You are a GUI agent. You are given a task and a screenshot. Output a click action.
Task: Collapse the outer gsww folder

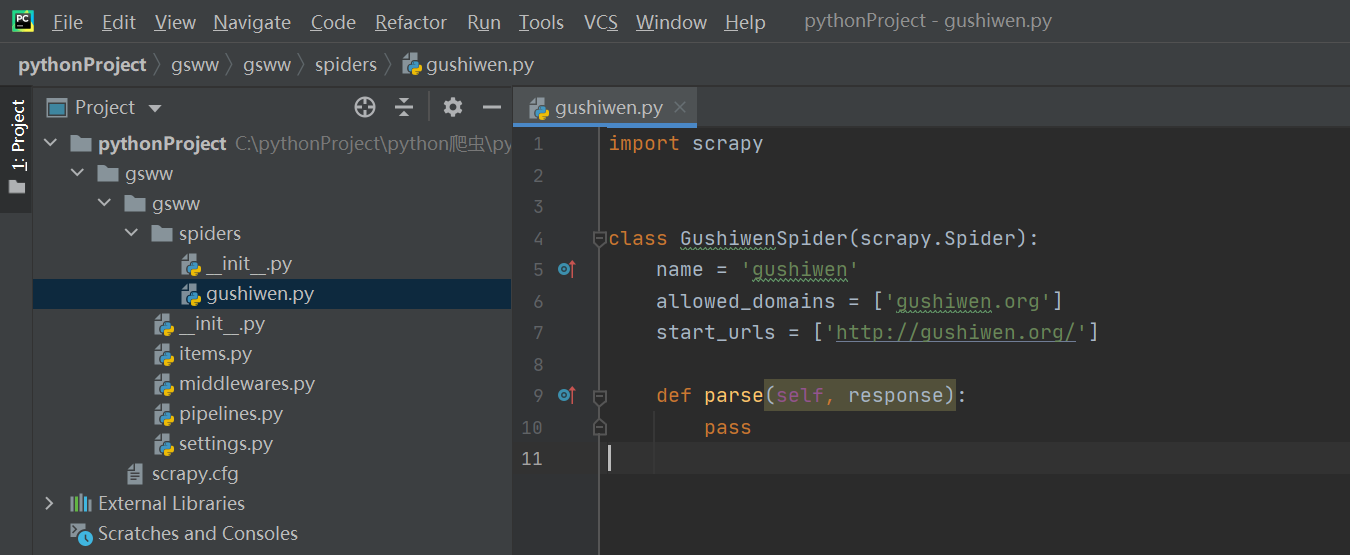77,174
